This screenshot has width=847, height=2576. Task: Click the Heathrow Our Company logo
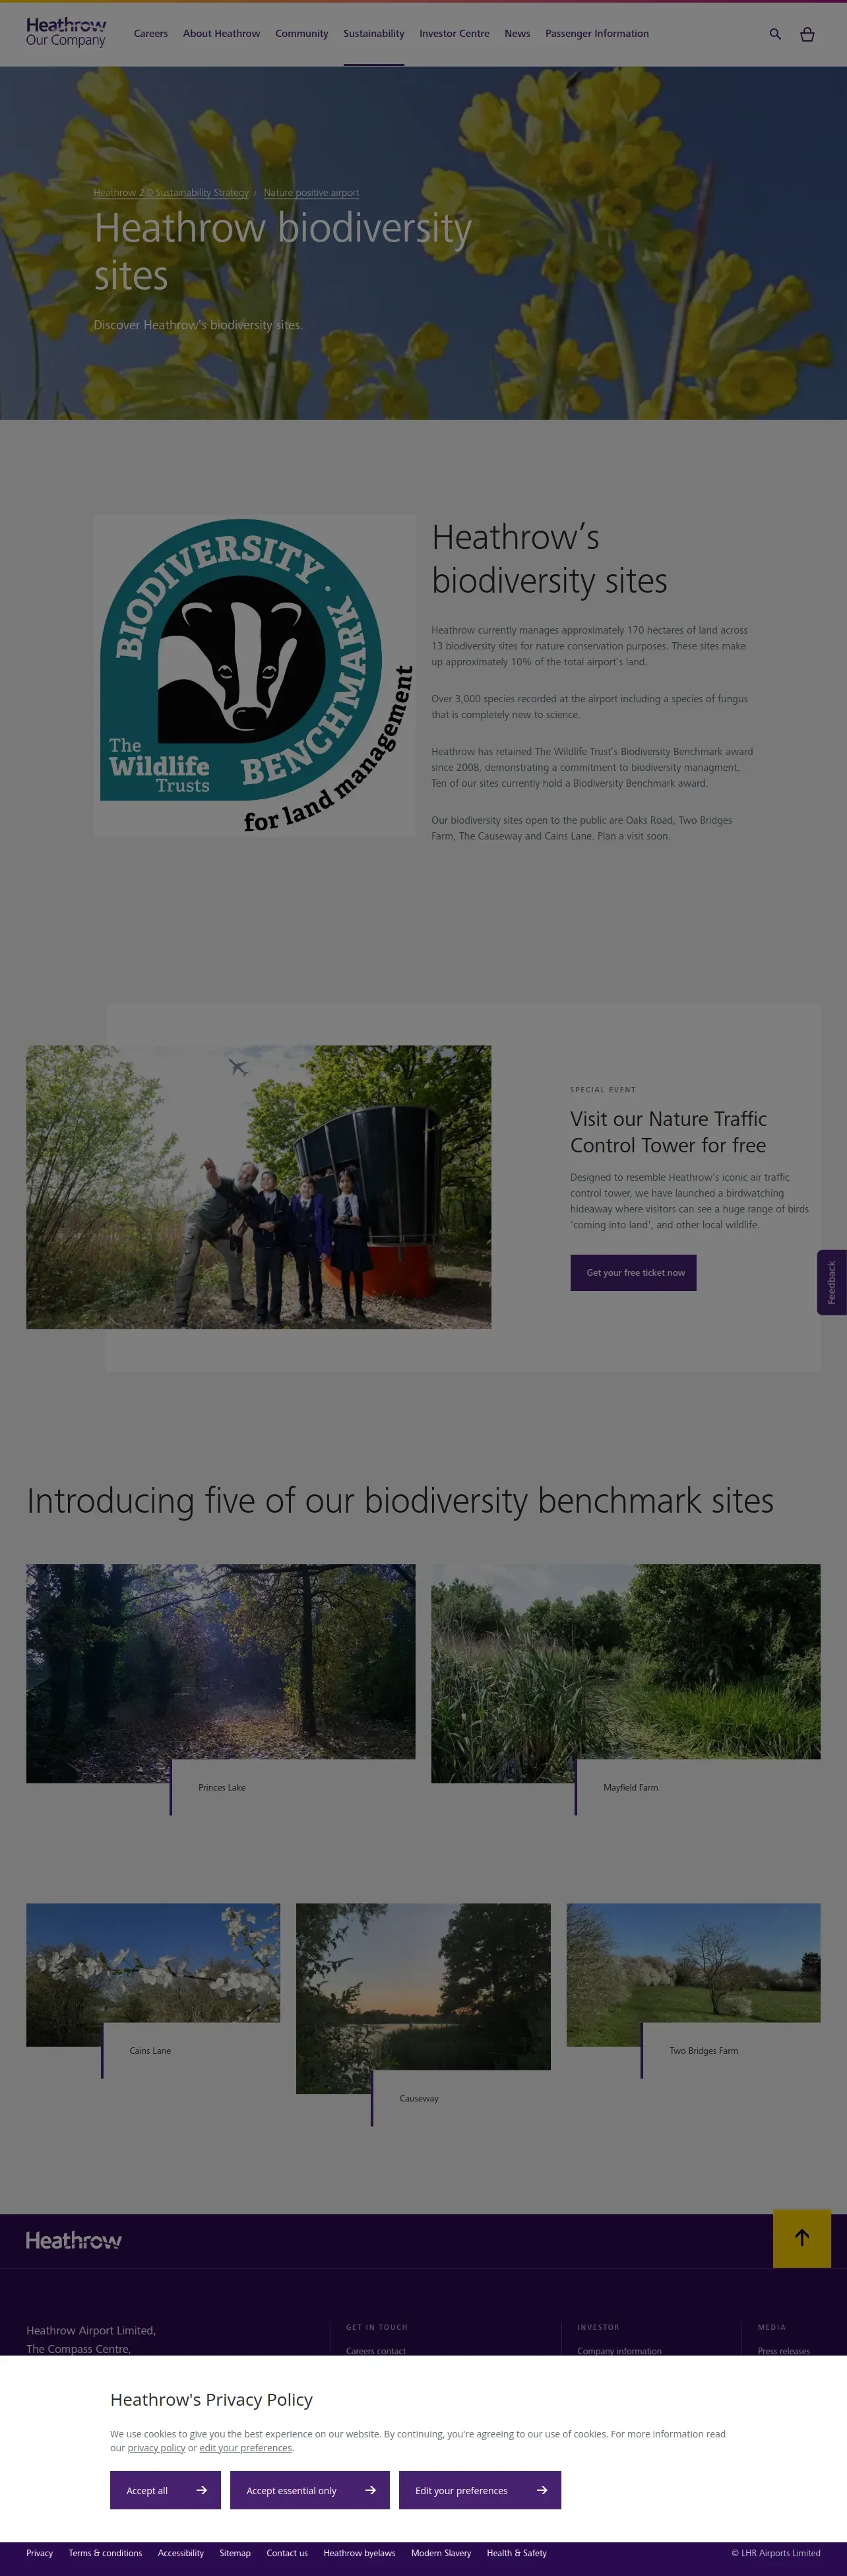pyautogui.click(x=66, y=32)
